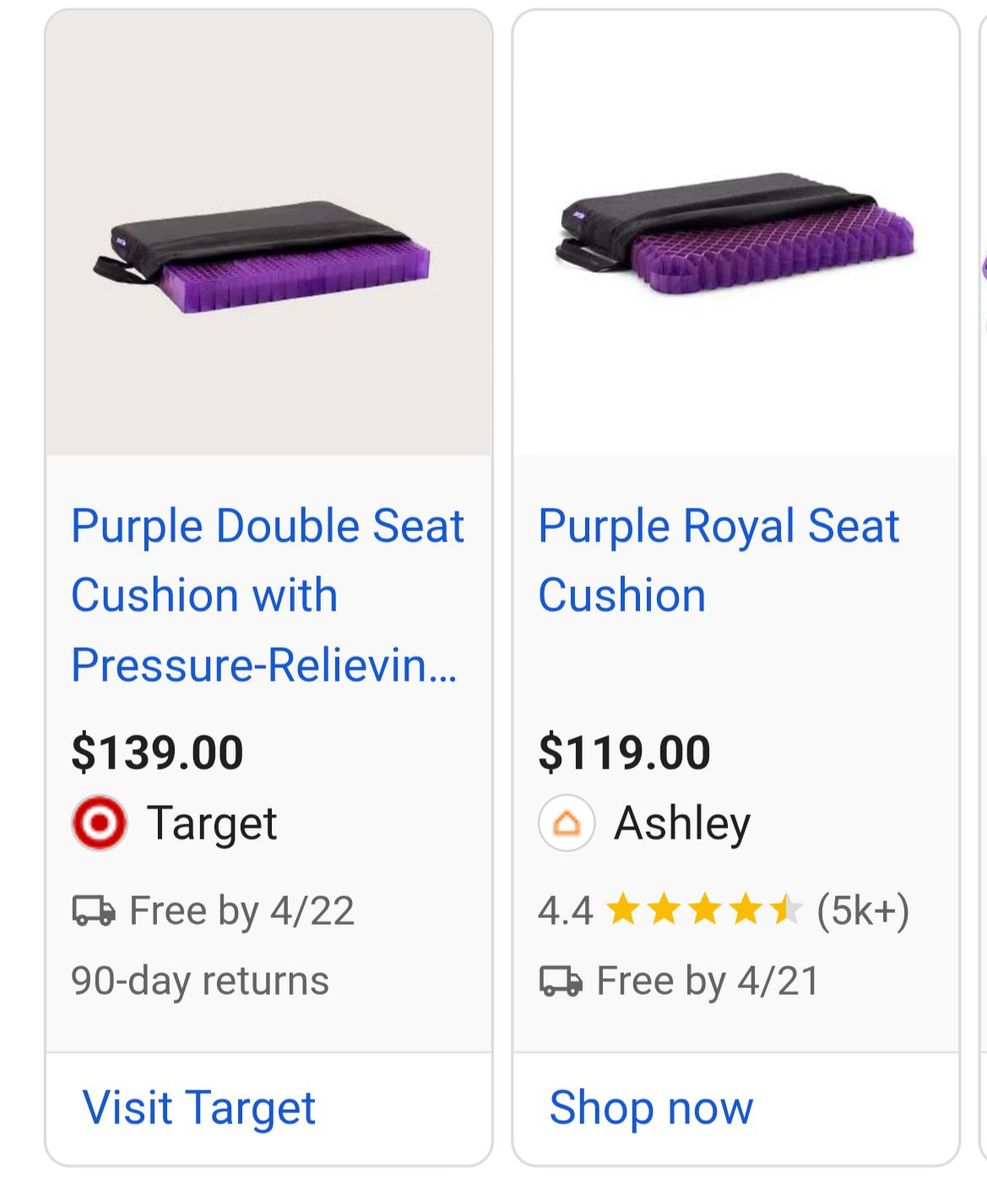Screen dimensions: 987x1200
Task: Click the third yellow rating star
Action: click(x=704, y=910)
